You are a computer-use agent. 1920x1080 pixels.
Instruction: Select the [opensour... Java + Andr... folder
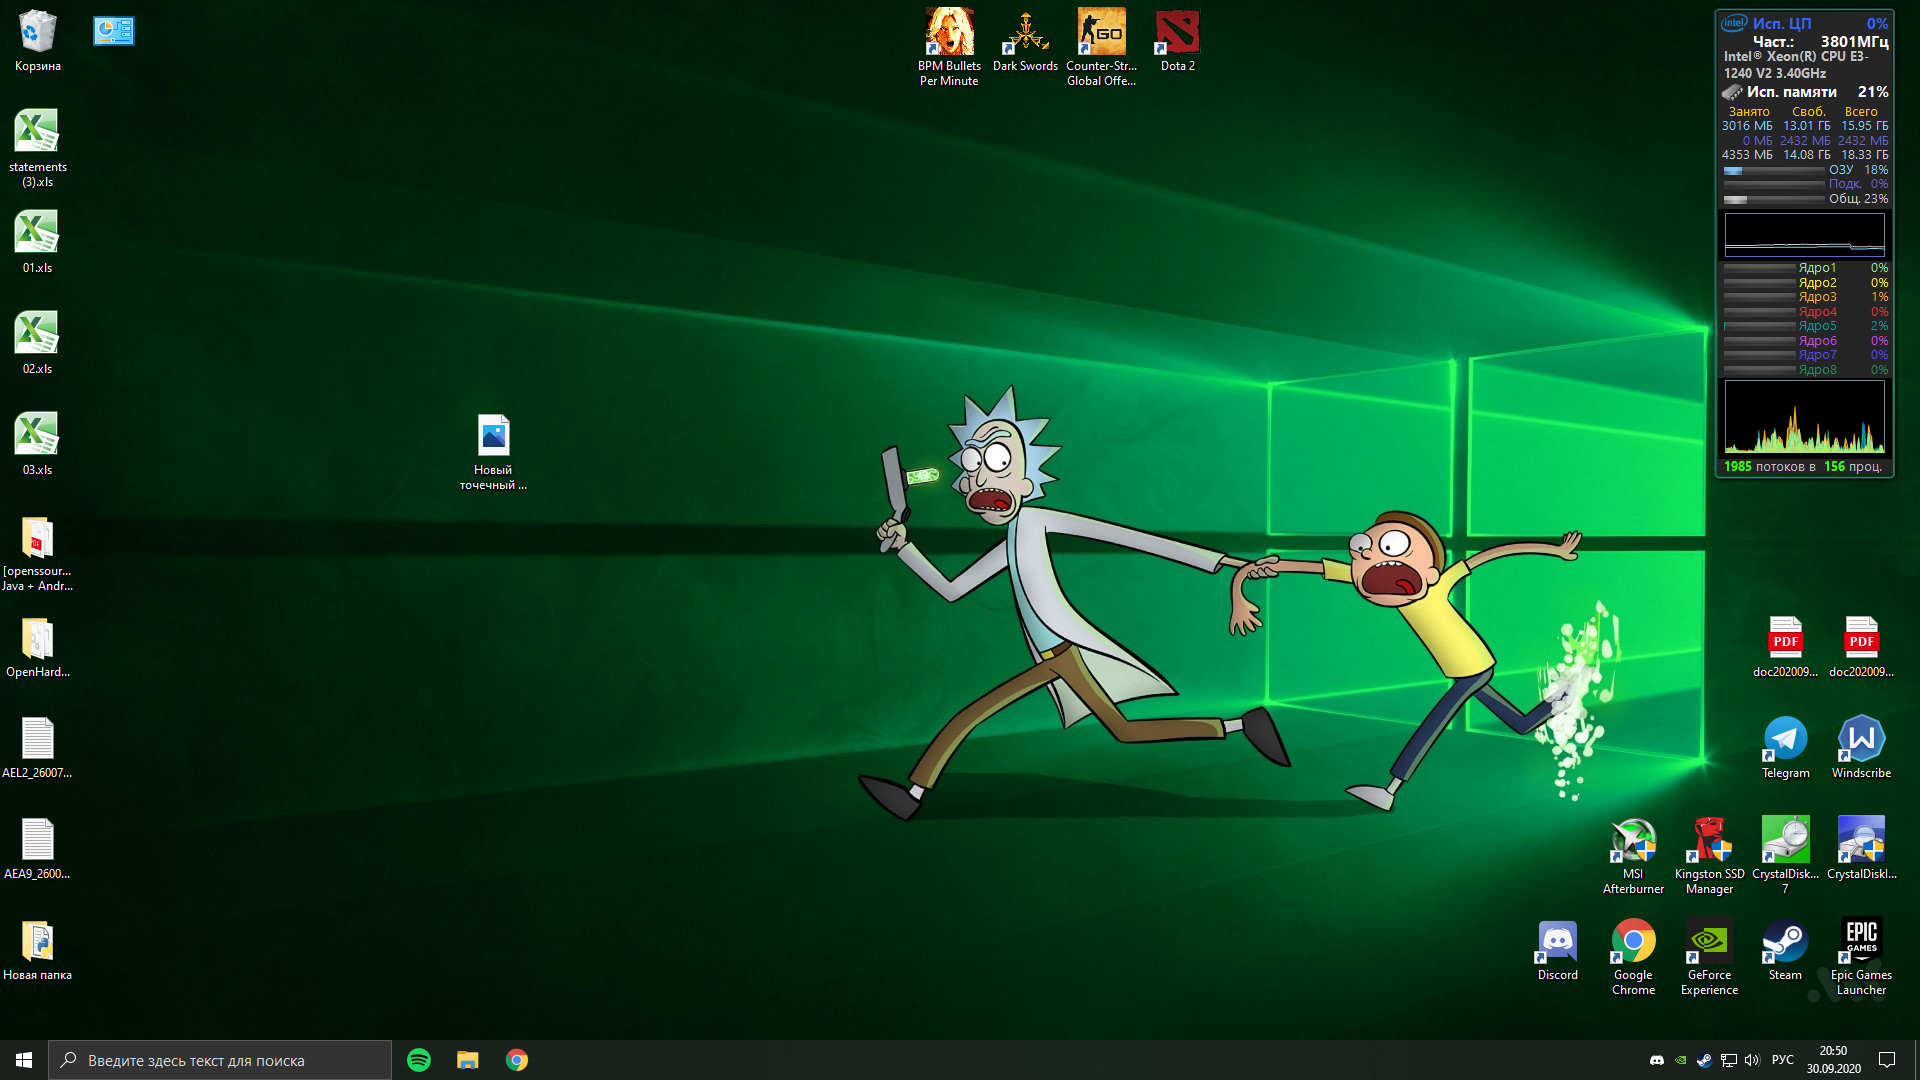coord(37,553)
